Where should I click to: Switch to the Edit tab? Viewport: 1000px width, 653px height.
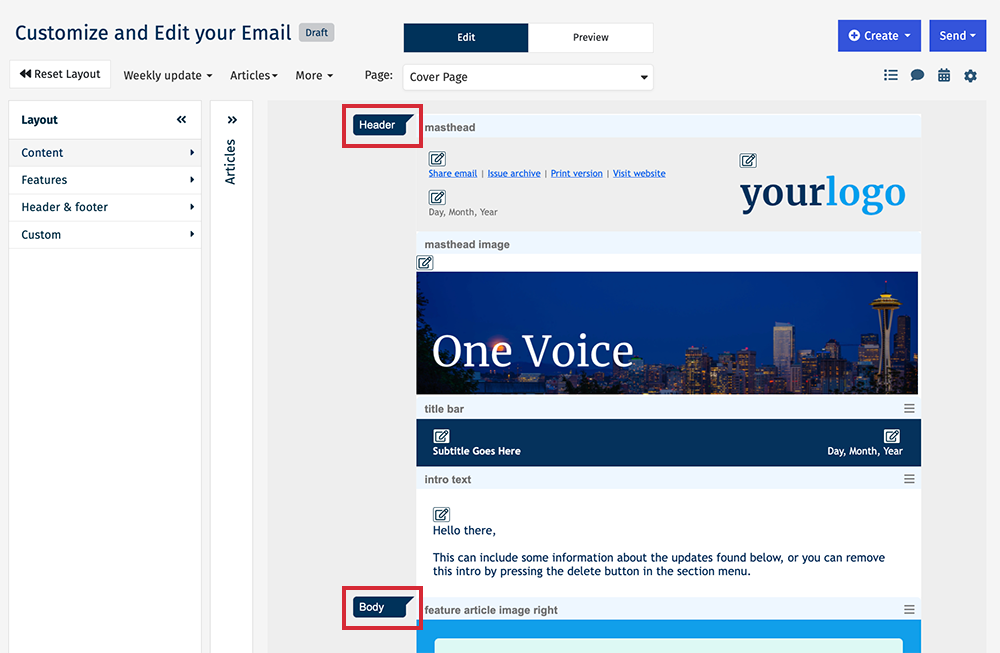466,38
